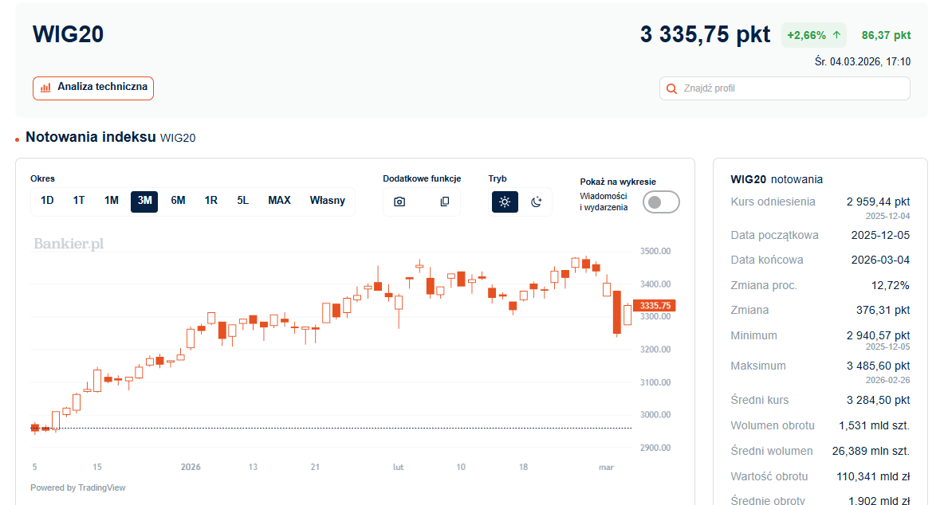Select the 1D period tab

47,201
